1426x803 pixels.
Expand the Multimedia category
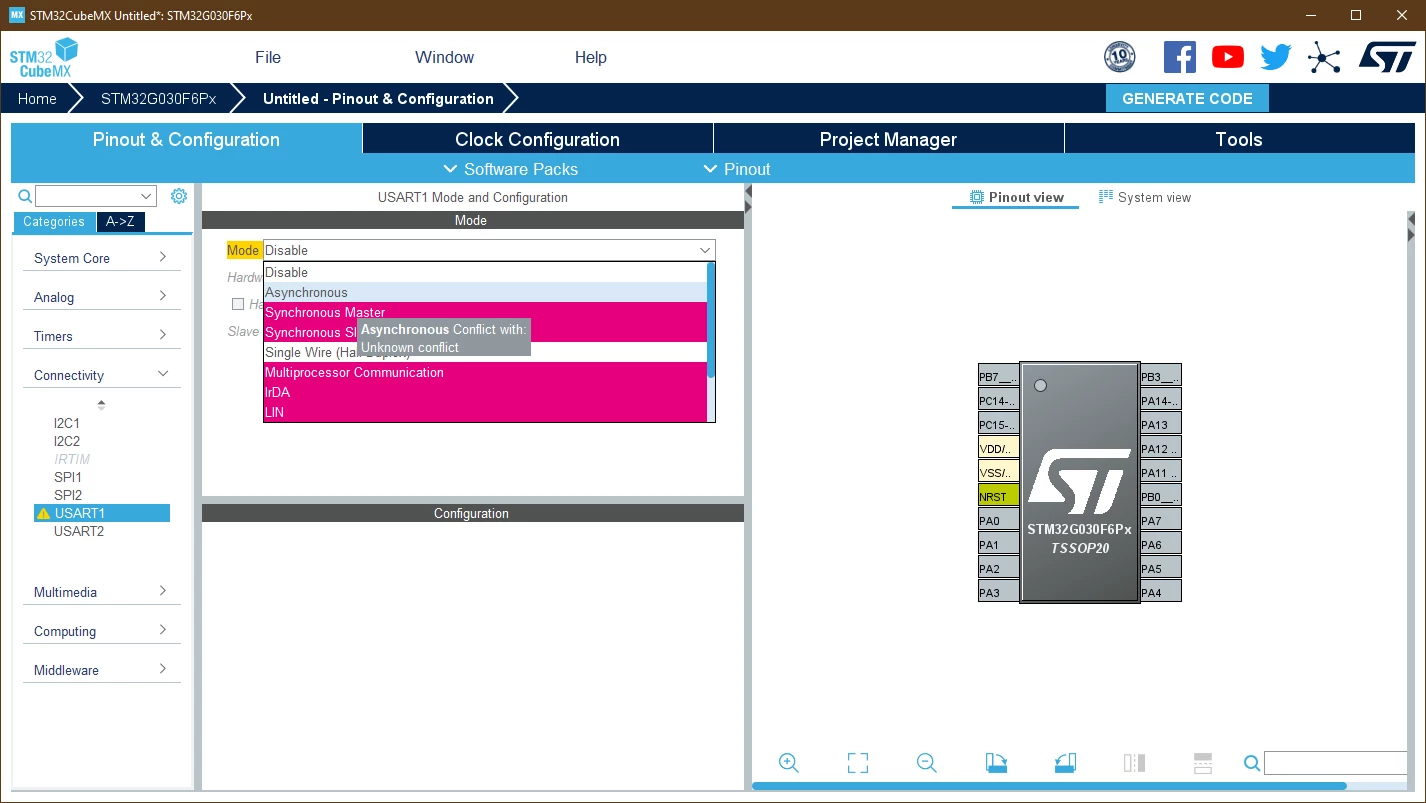(x=101, y=592)
